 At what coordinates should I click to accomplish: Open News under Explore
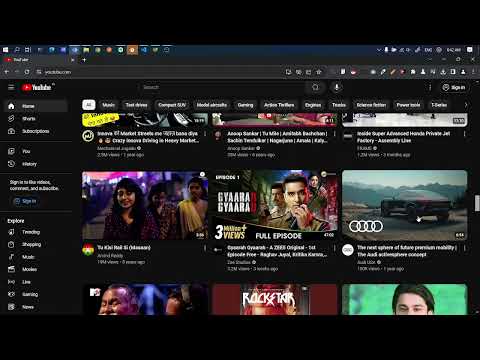[x=36, y=307]
